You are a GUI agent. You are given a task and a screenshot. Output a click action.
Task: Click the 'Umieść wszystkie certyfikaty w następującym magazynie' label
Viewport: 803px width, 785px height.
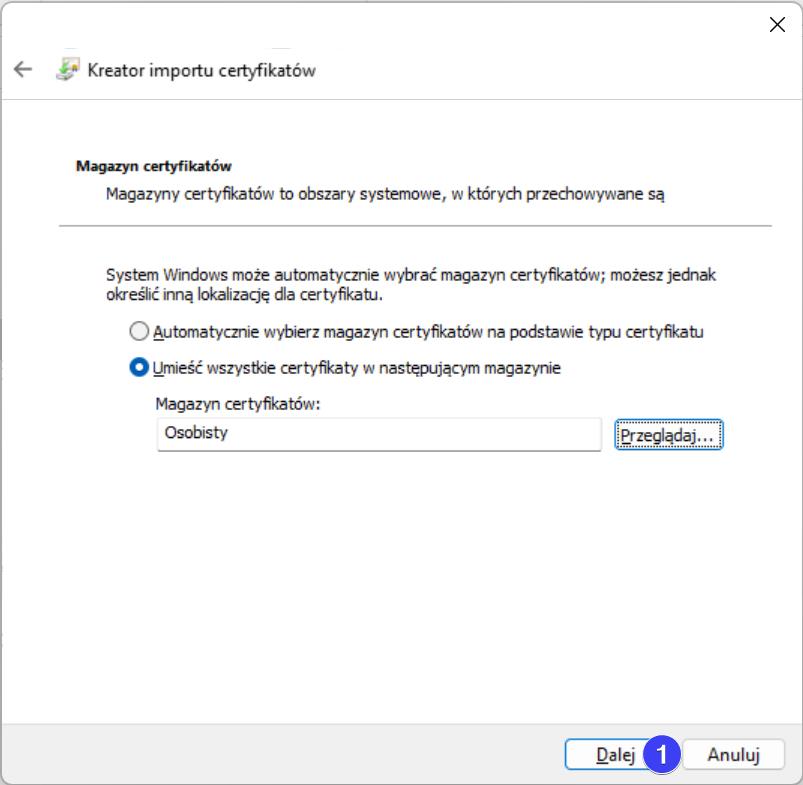[x=357, y=367]
